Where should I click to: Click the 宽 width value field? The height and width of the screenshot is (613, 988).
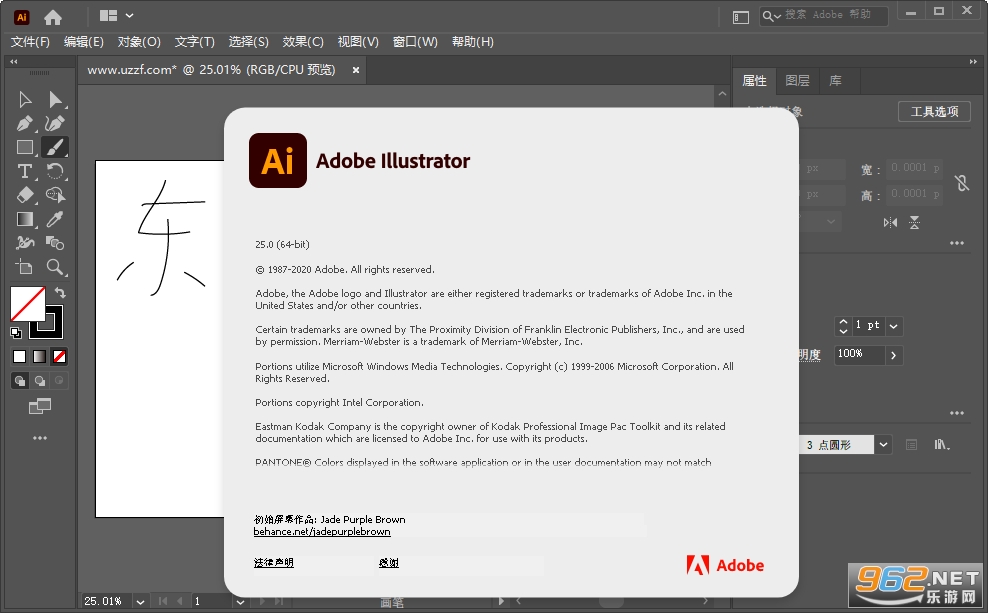tap(915, 168)
